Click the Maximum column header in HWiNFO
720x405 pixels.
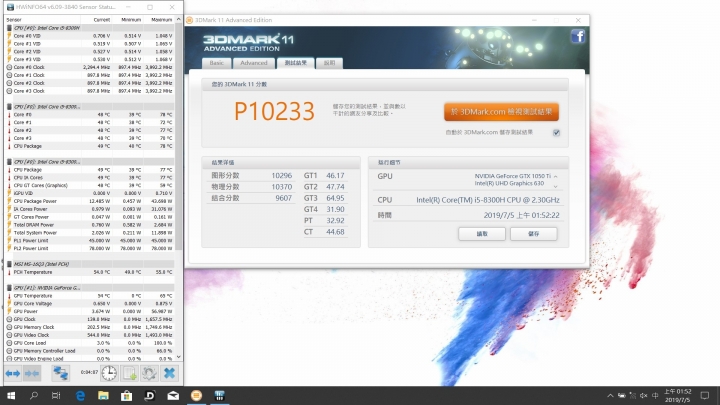pyautogui.click(x=158, y=20)
